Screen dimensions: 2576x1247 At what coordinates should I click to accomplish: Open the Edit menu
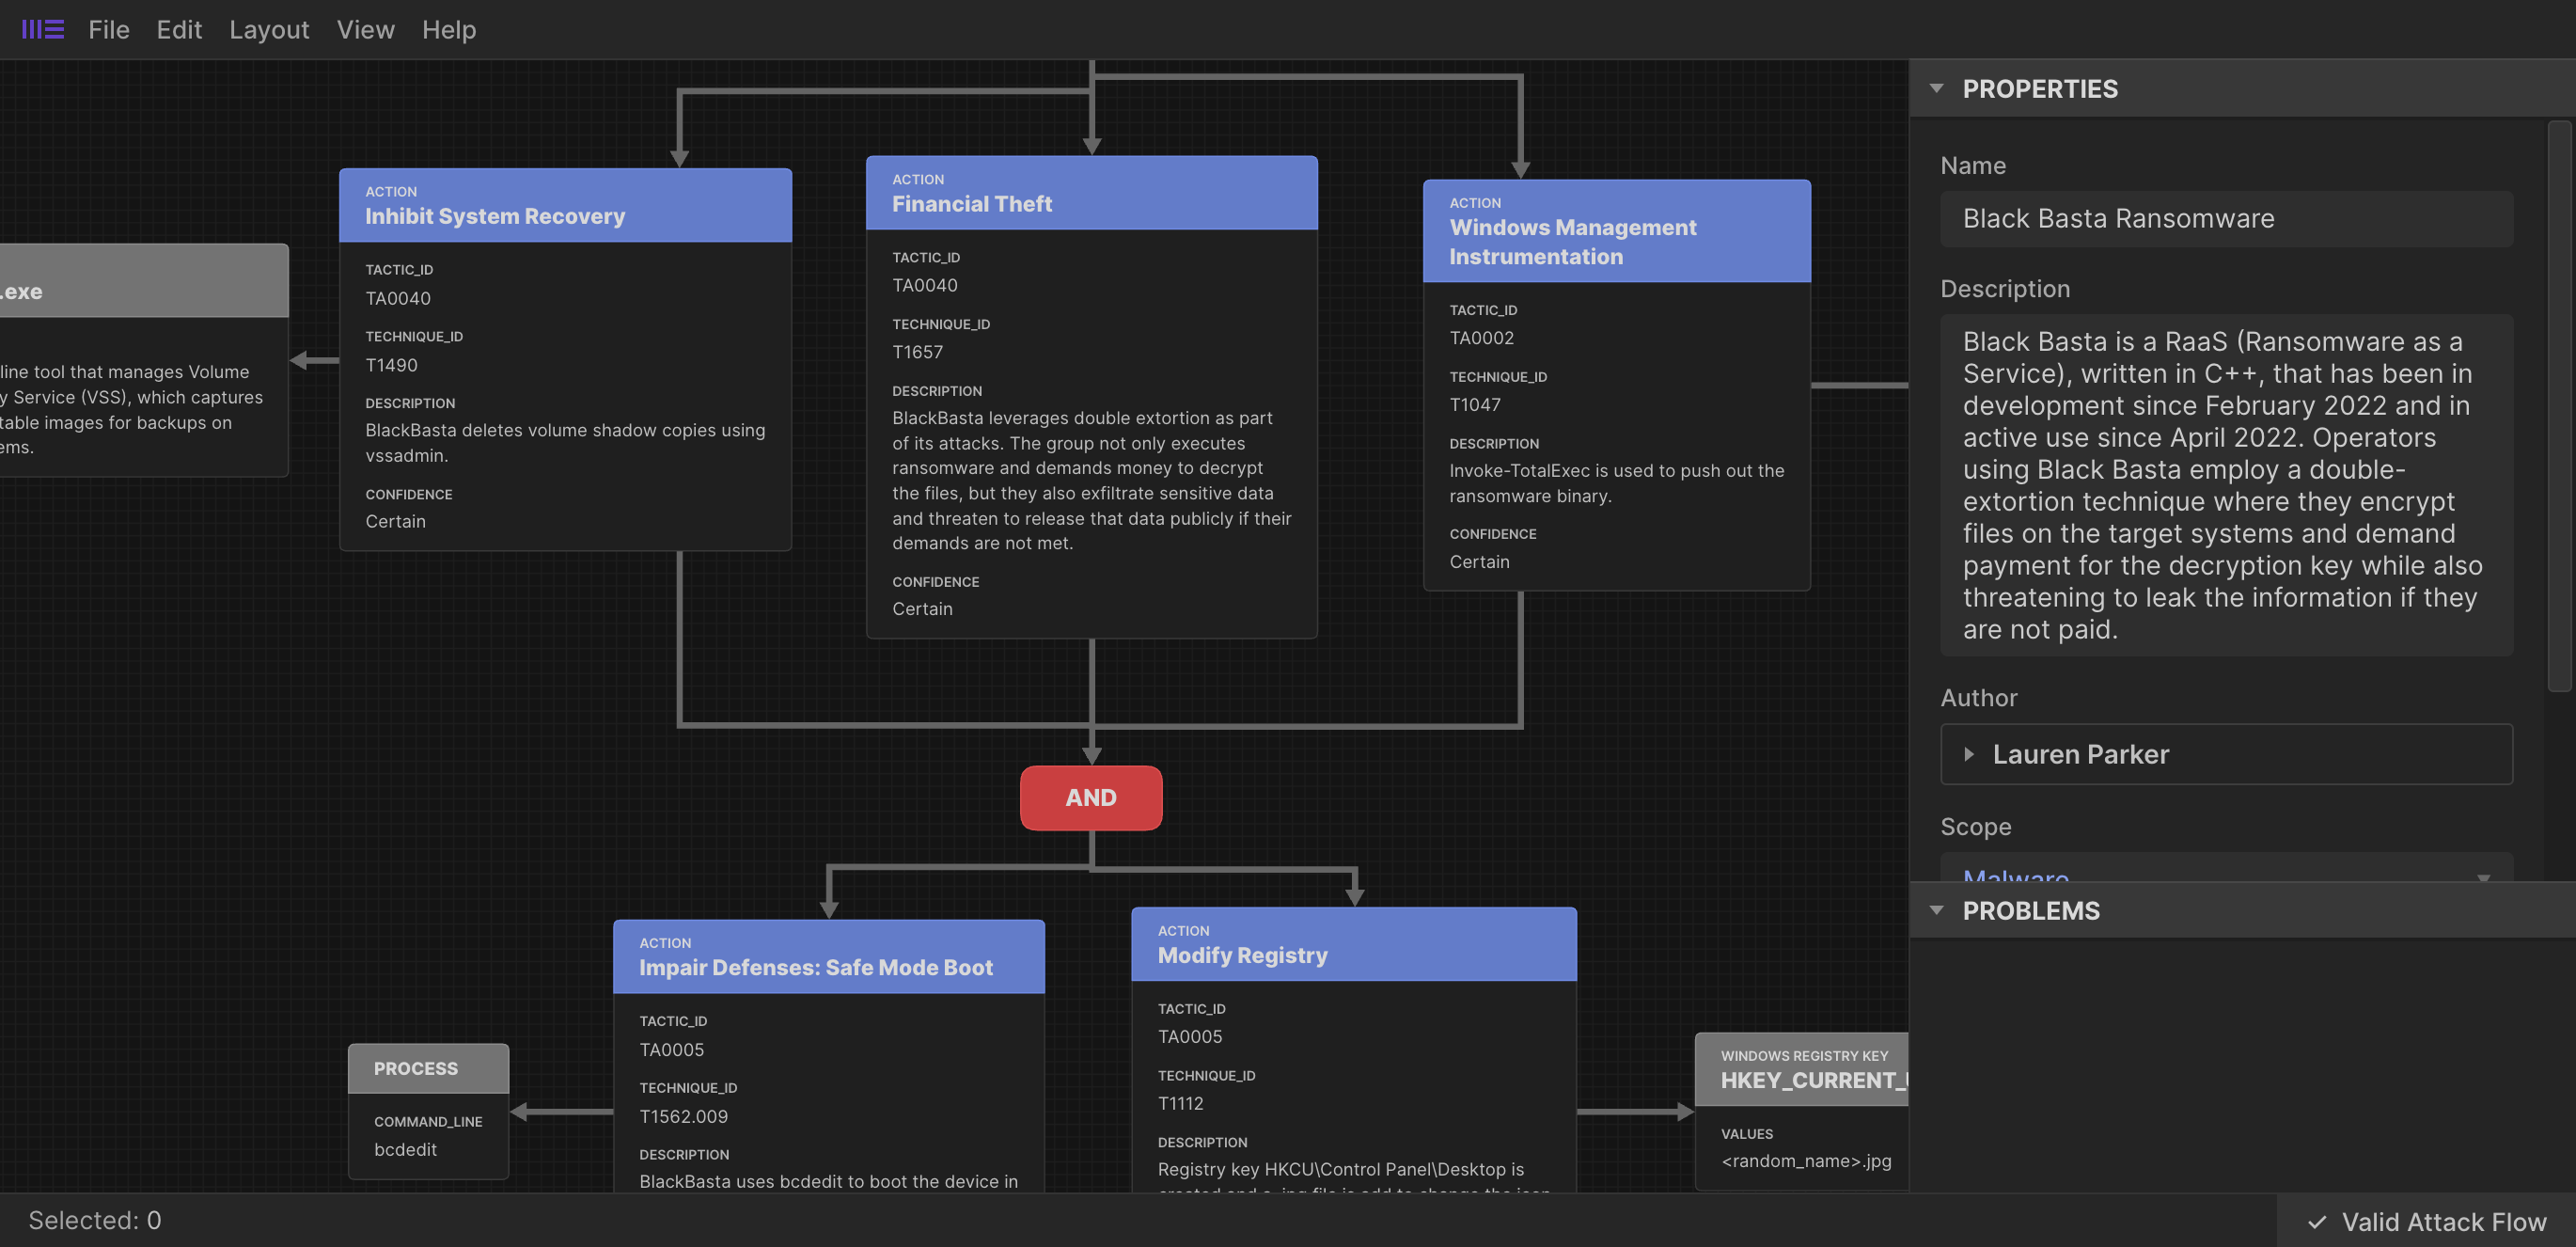click(x=179, y=29)
